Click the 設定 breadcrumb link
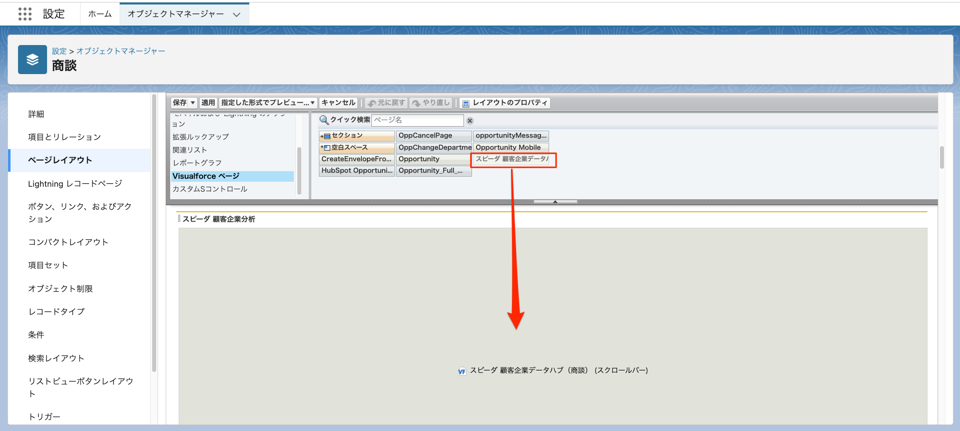Viewport: 960px width, 431px height. pyautogui.click(x=59, y=51)
